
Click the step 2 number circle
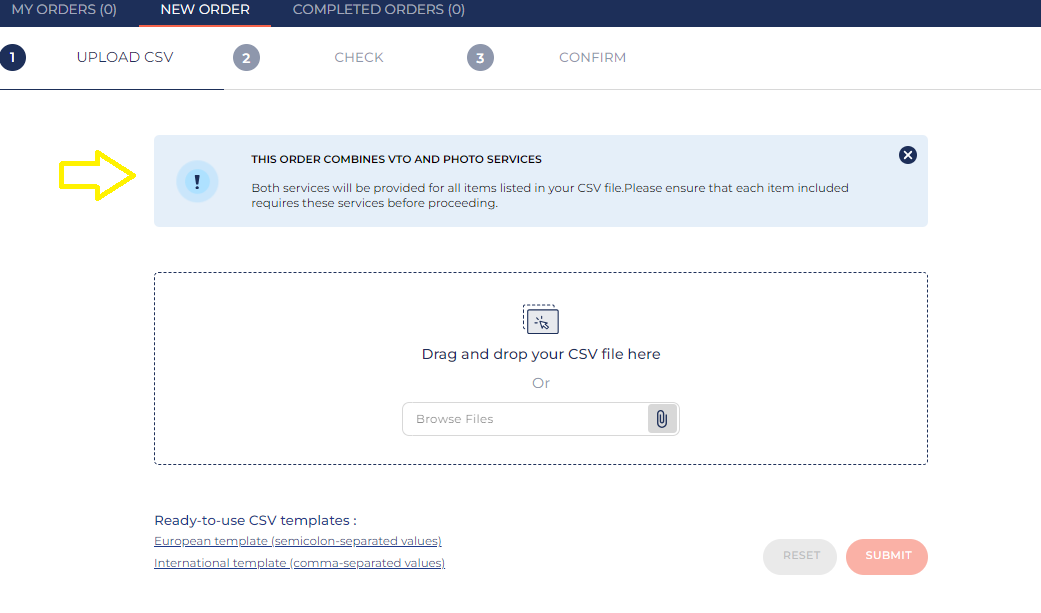[246, 58]
